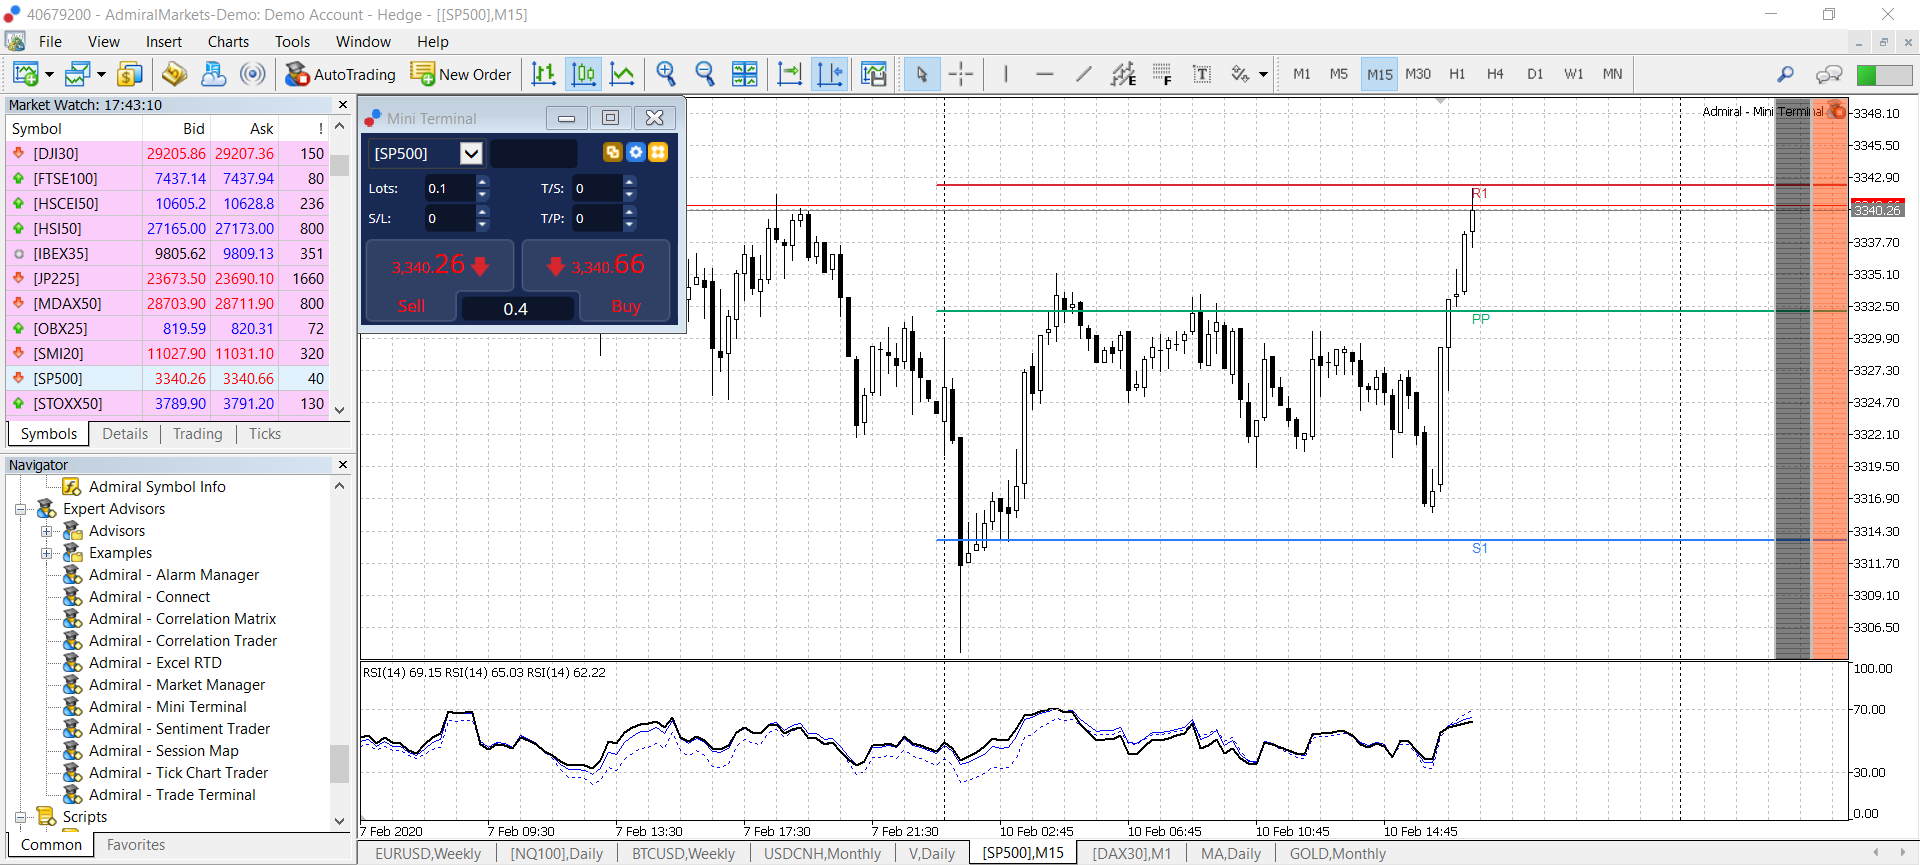Expand the Examples folder in Navigator
The height and width of the screenshot is (865, 1920).
(x=46, y=553)
